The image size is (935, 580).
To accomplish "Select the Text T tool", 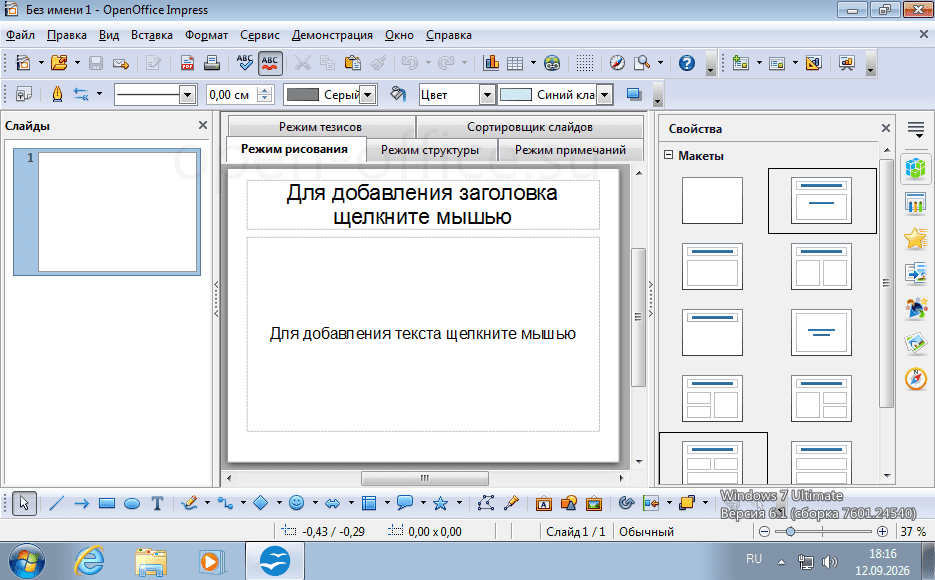I will 157,504.
